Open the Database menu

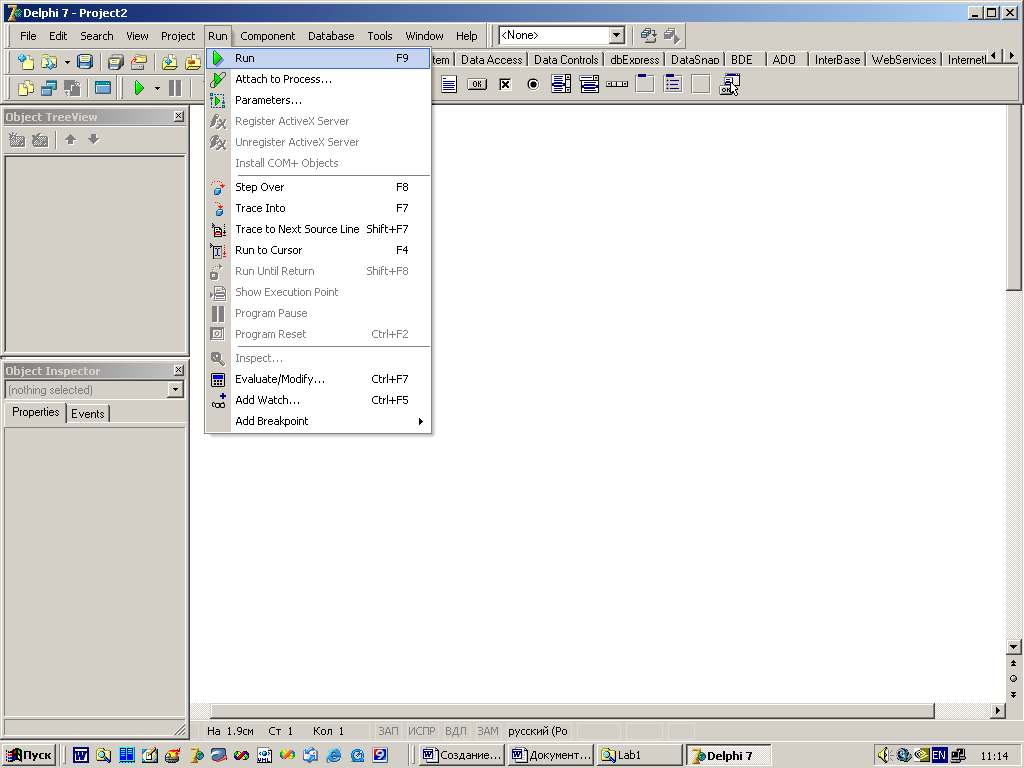[x=331, y=36]
